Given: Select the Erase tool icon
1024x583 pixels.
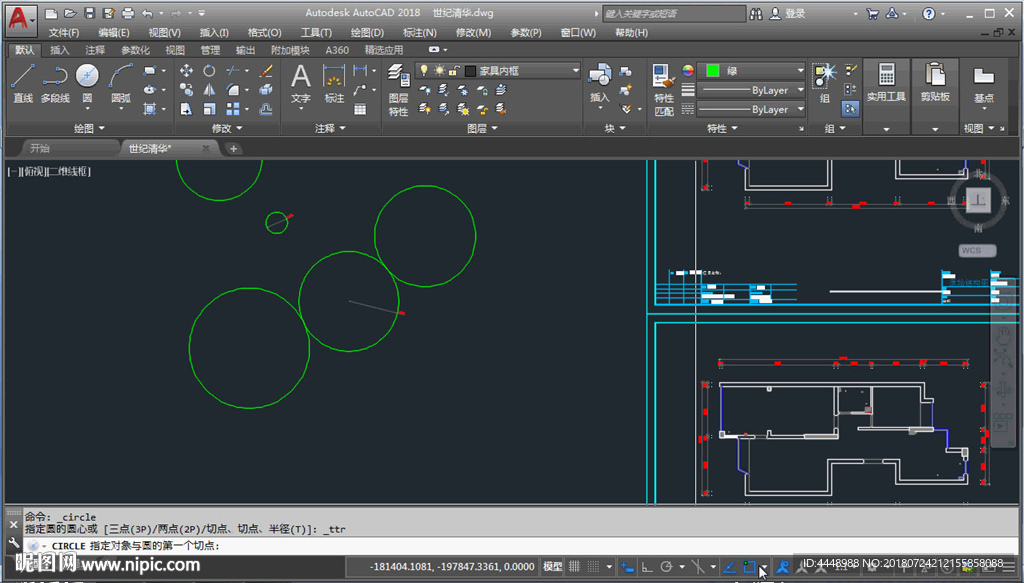Looking at the screenshot, I should pyautogui.click(x=266, y=71).
